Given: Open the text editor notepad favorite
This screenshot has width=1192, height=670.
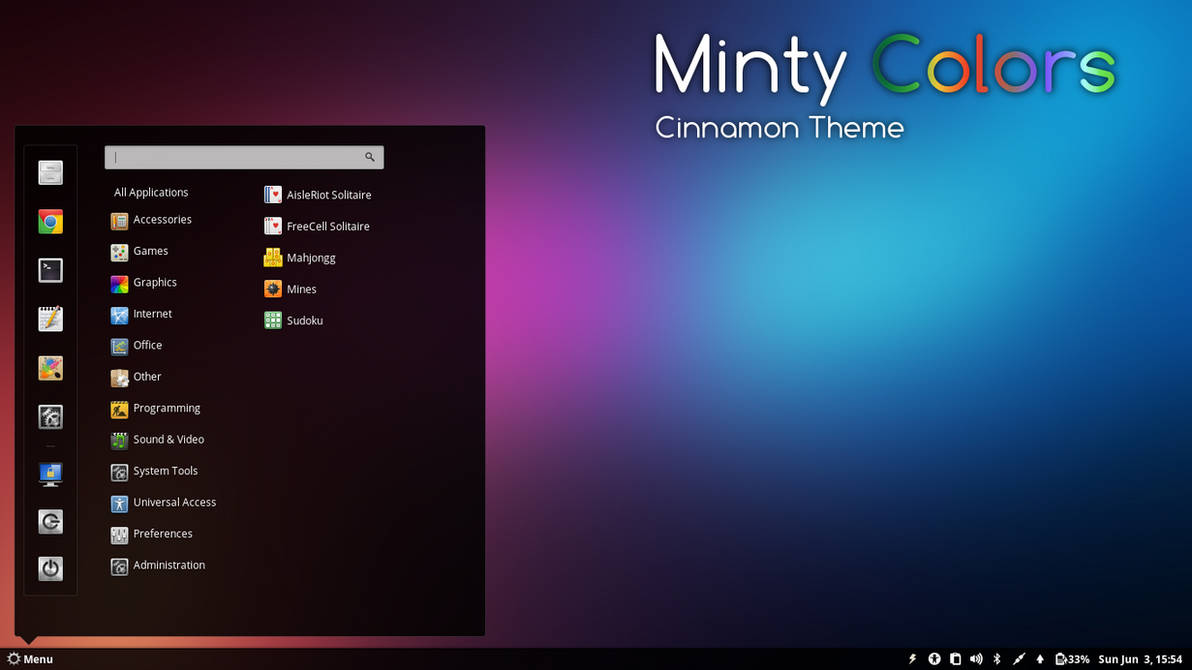Looking at the screenshot, I should 50,319.
